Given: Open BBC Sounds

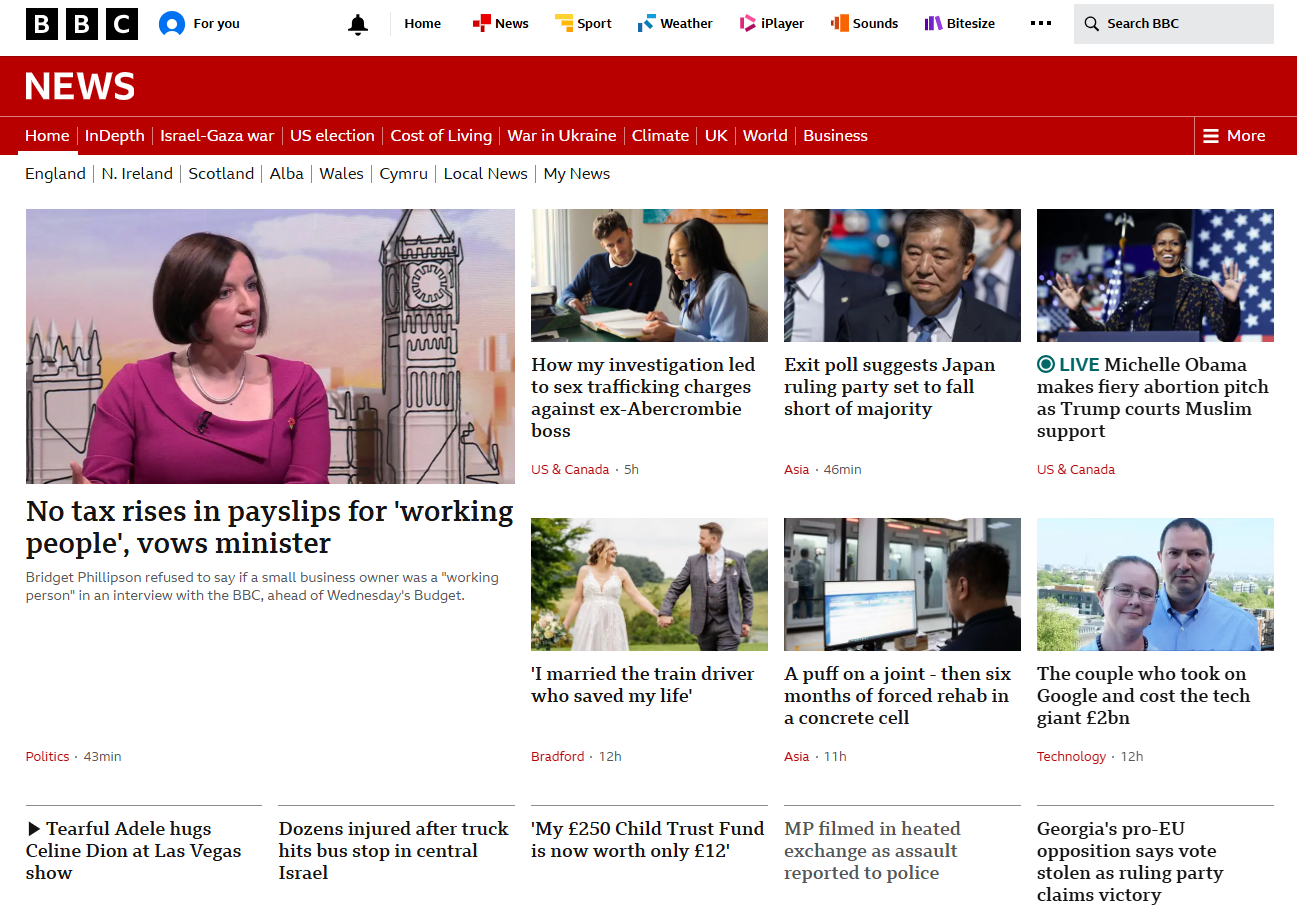Looking at the screenshot, I should 864,24.
